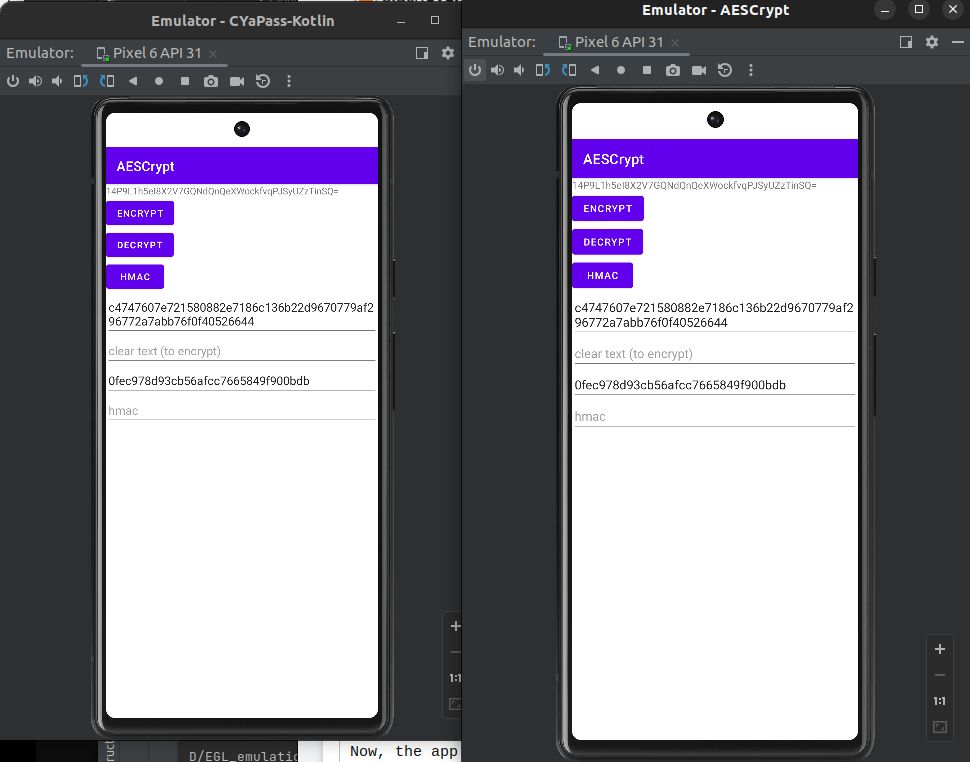Click base64 text in AESCrypt emulator screen
The width and height of the screenshot is (970, 762).
click(695, 186)
